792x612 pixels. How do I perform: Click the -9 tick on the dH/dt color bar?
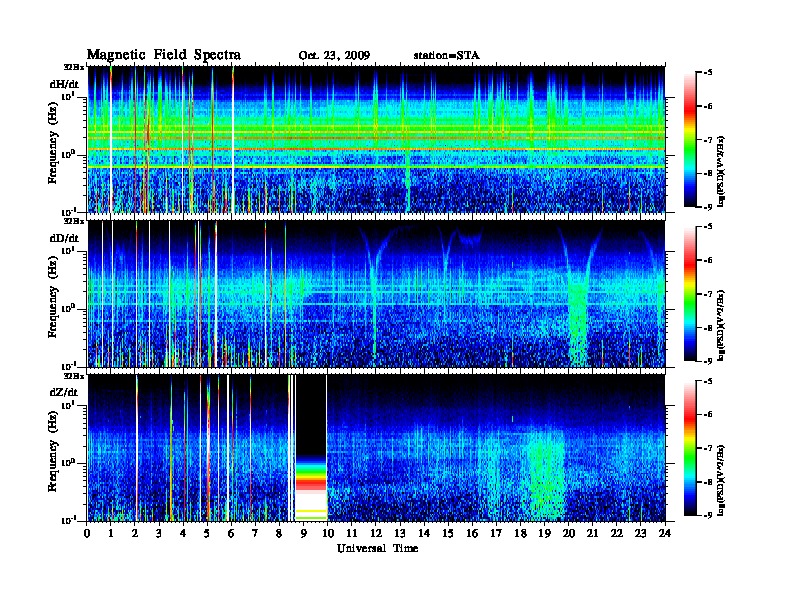click(x=708, y=207)
